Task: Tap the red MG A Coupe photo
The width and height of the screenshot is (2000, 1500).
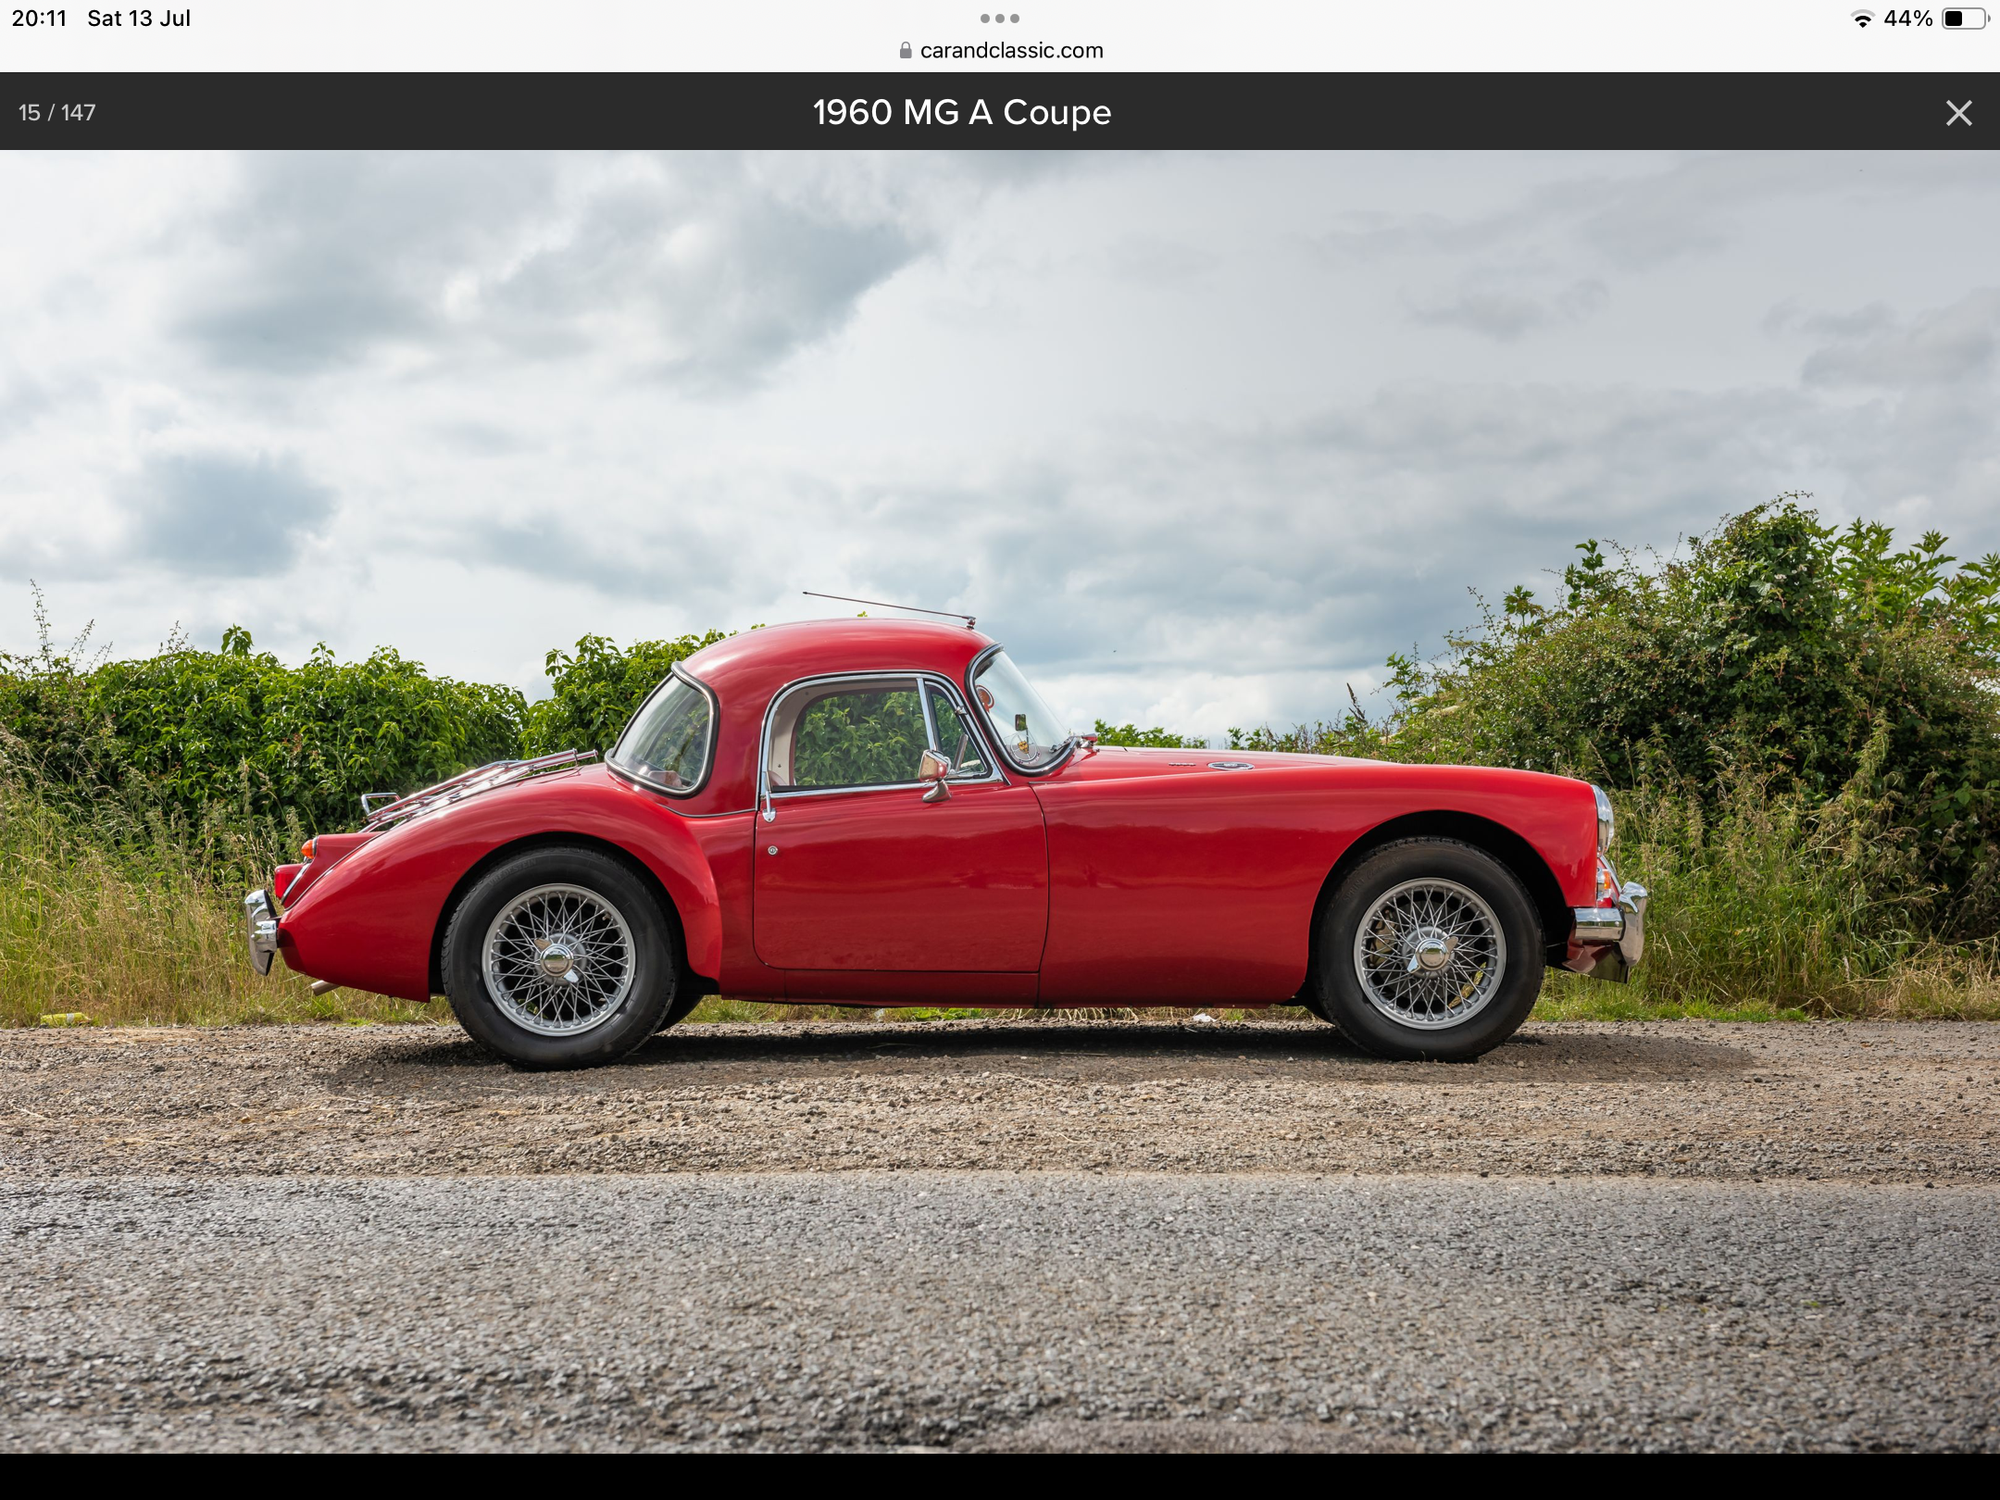Action: click(x=1000, y=801)
